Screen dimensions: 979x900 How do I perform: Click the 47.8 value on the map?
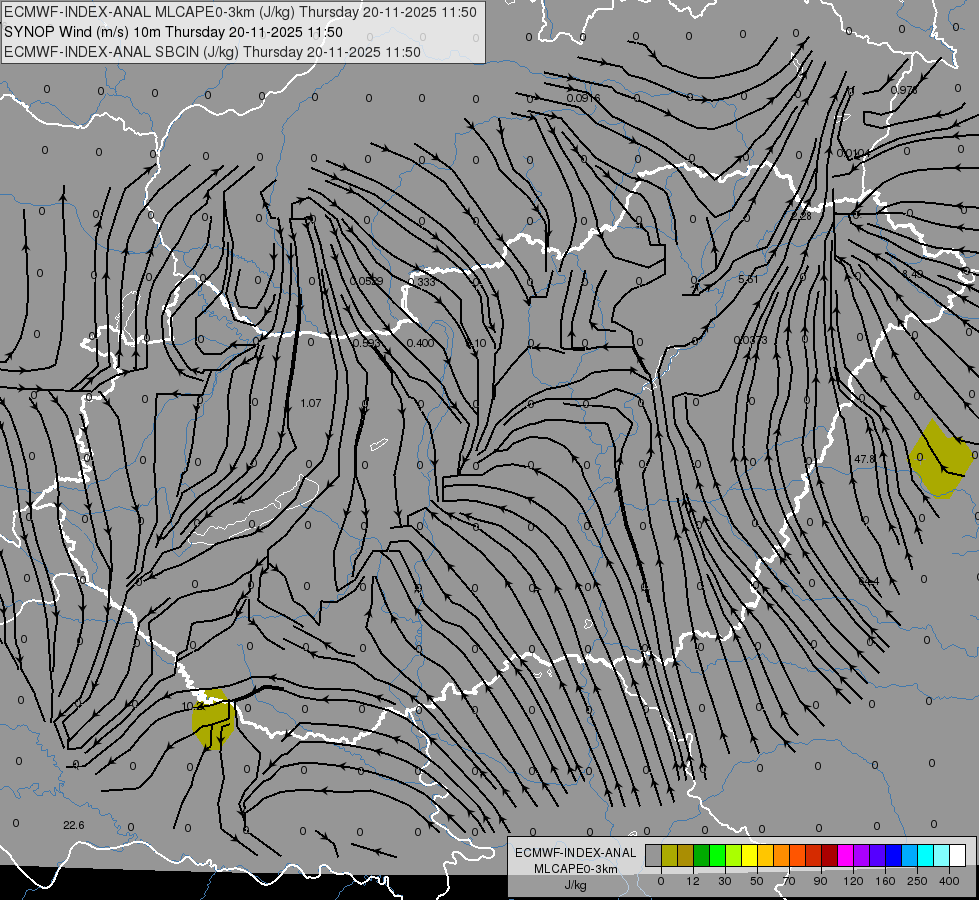pos(865,459)
